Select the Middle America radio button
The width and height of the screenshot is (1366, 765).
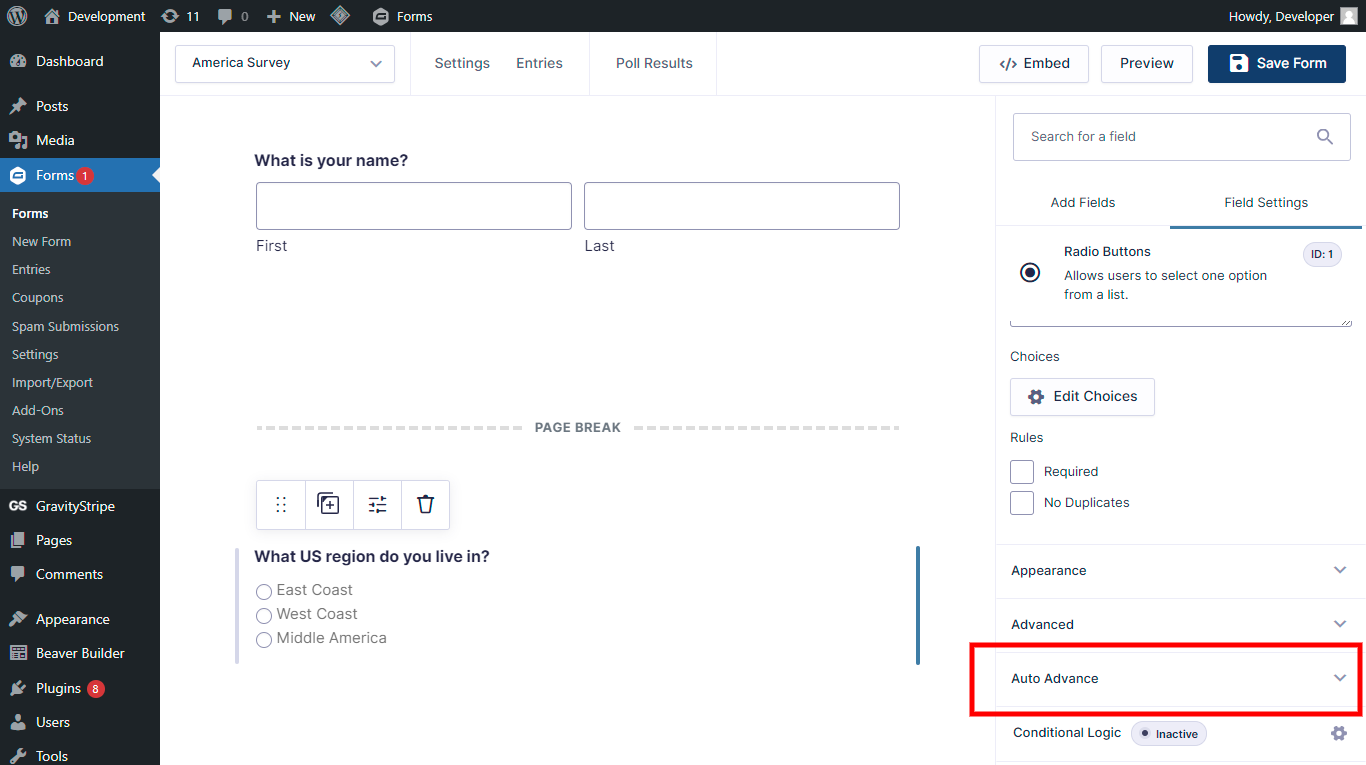[264, 640]
